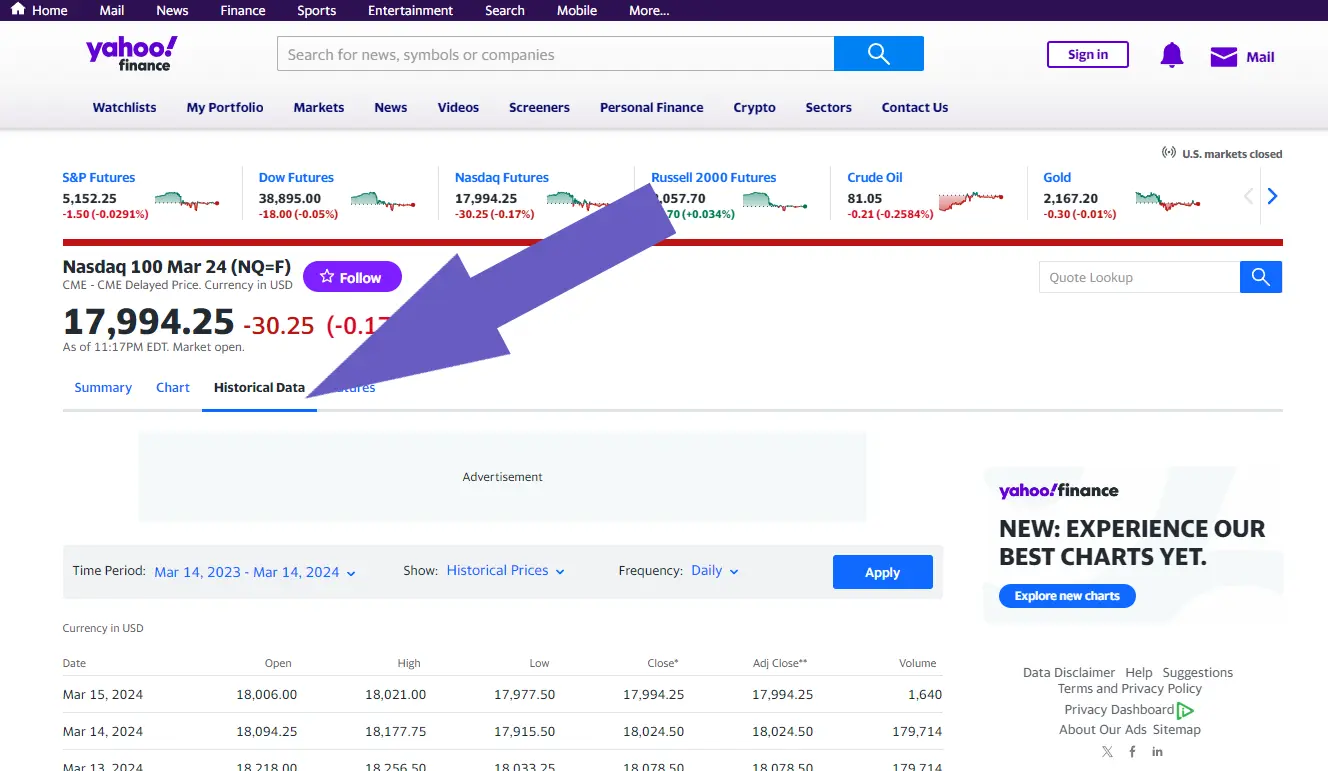
Task: Click Entertainment in the top bar
Action: (x=410, y=10)
